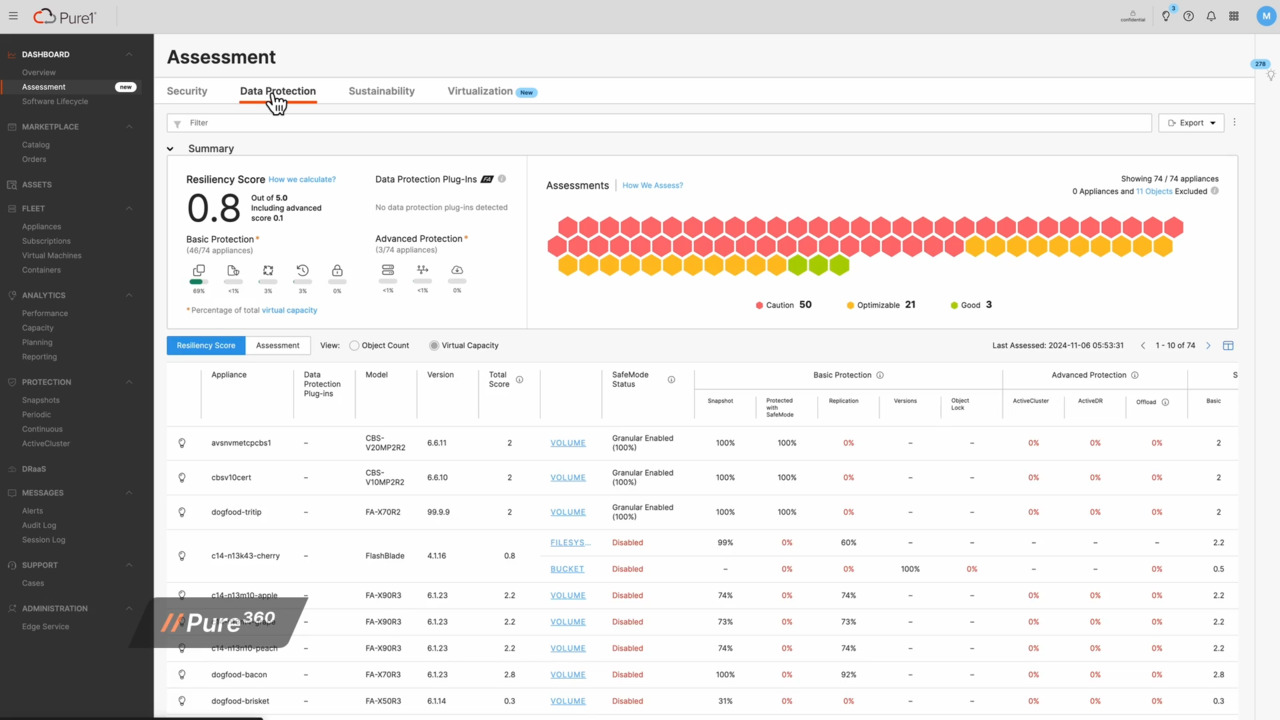Open the apps grid icon
The width and height of the screenshot is (1280, 720).
tap(1234, 16)
